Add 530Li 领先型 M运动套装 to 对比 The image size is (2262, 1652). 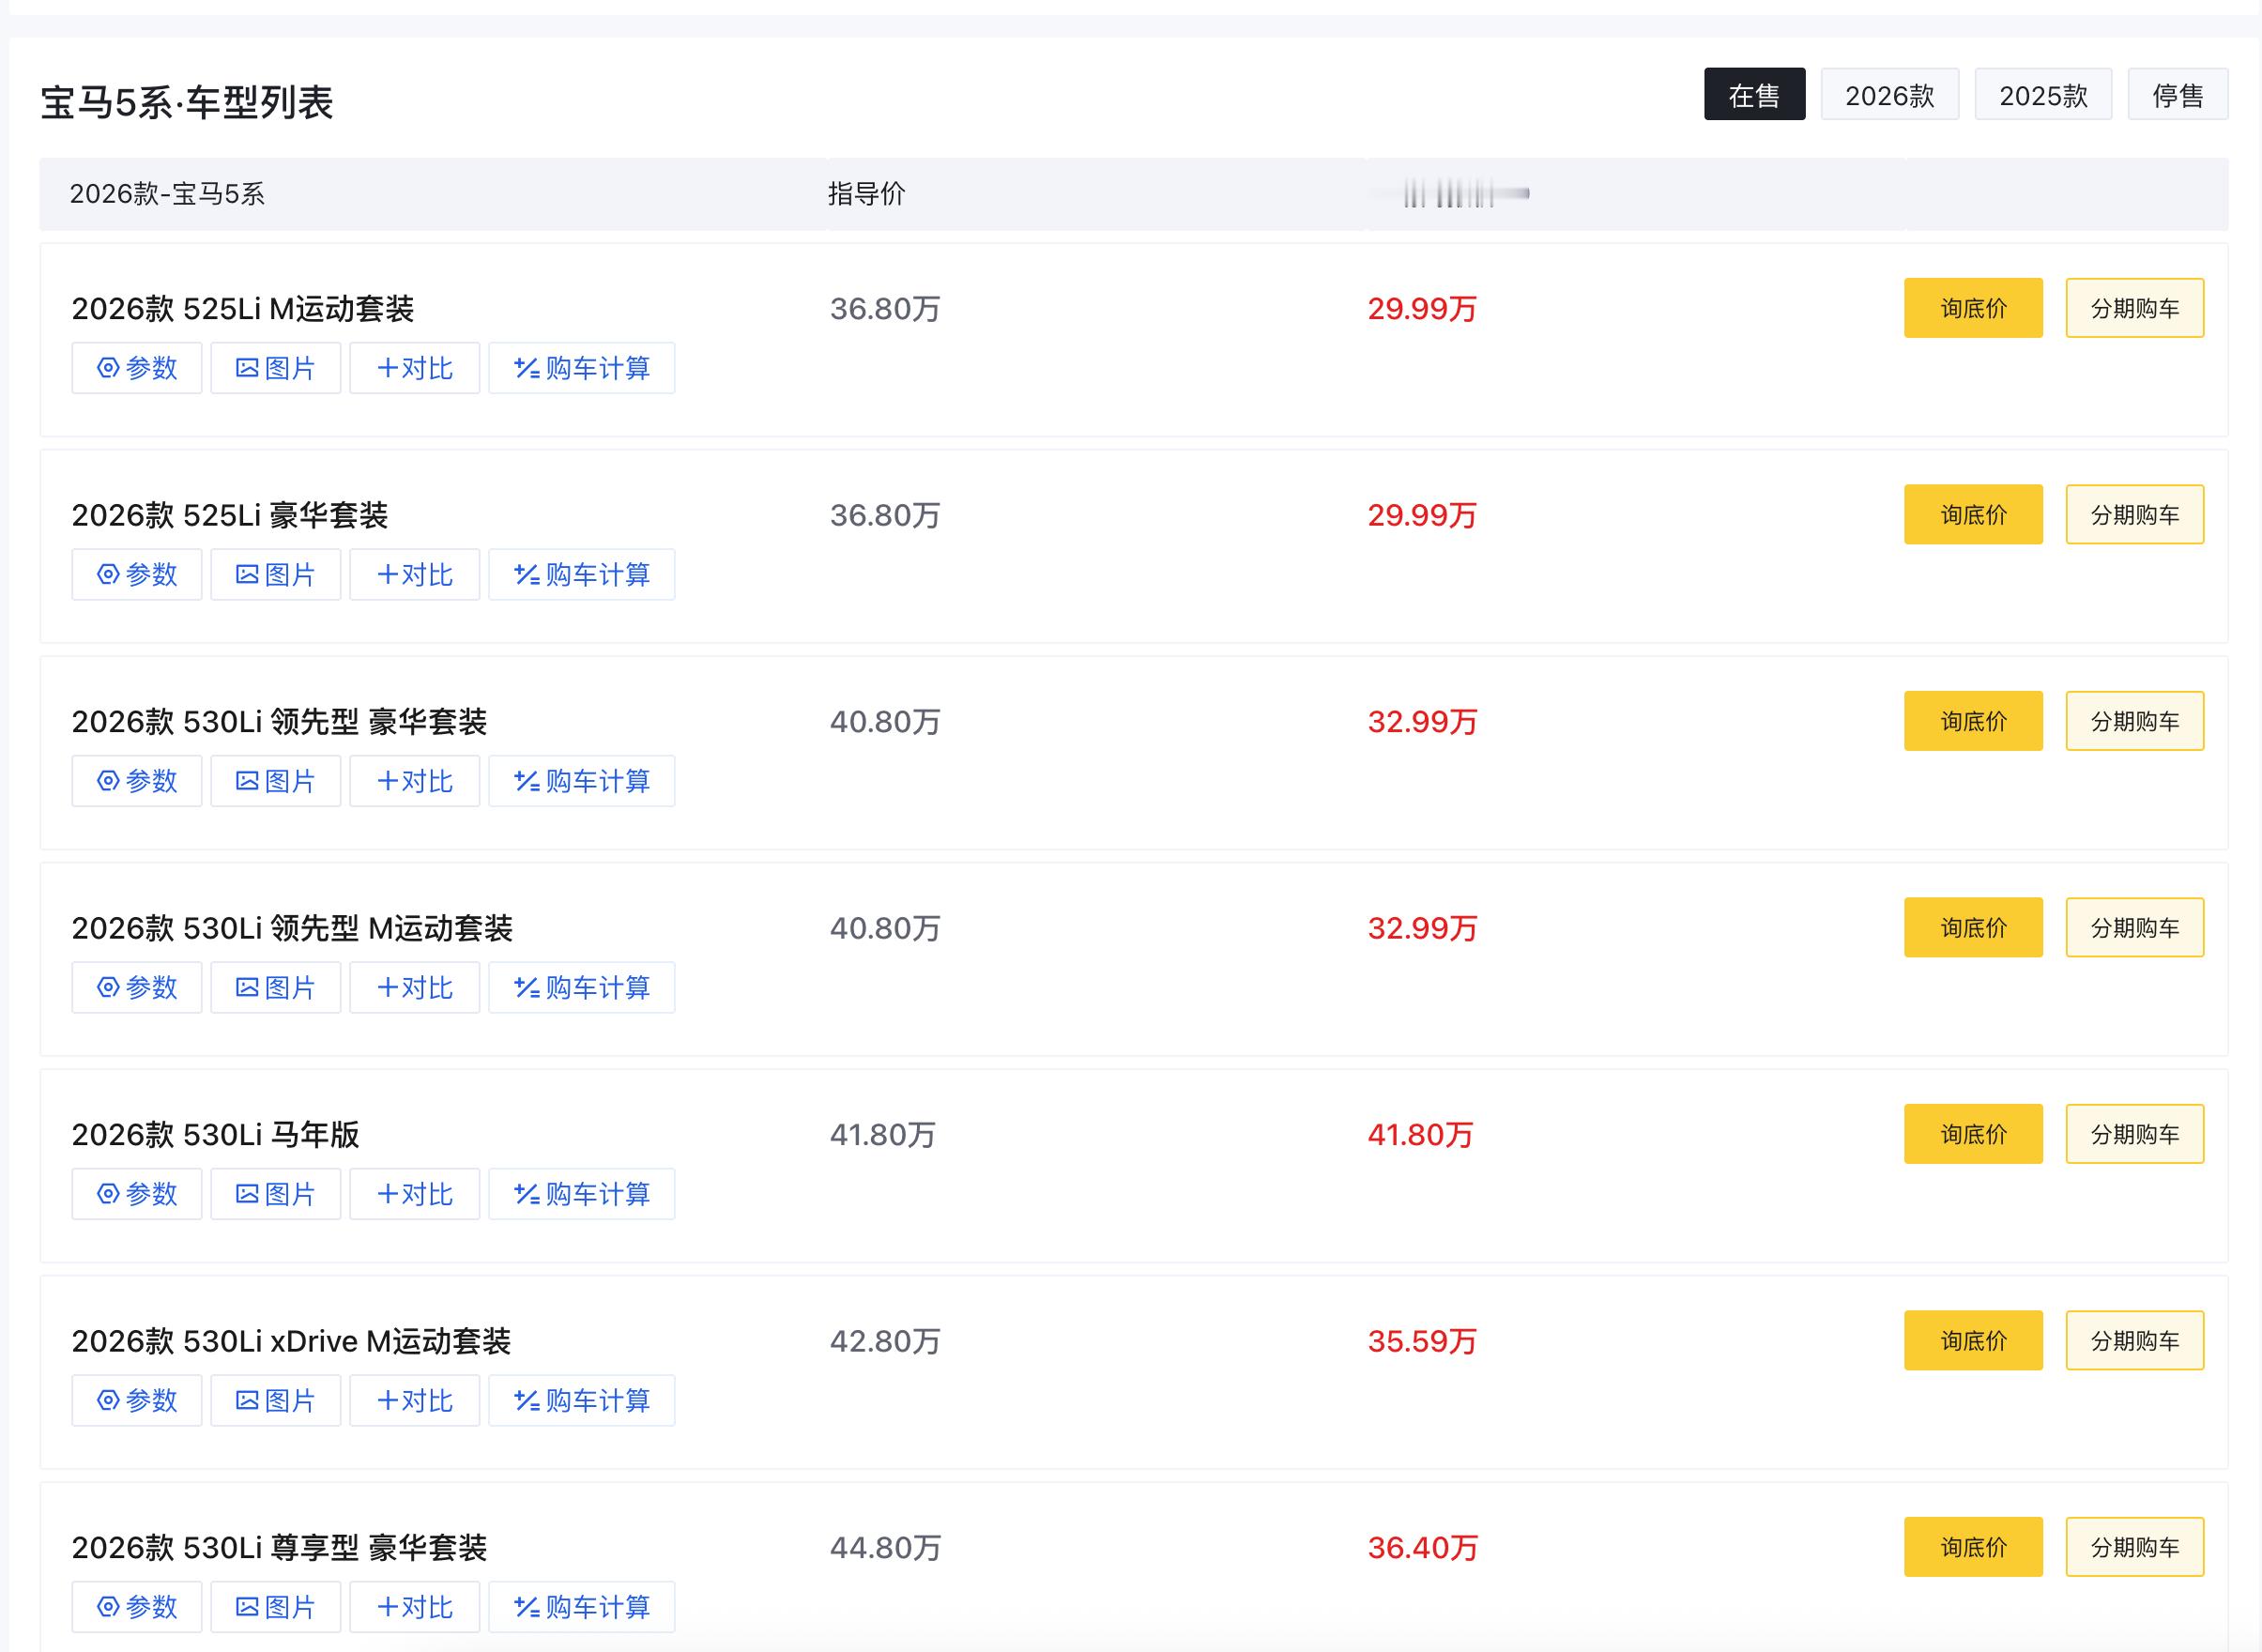(x=415, y=987)
